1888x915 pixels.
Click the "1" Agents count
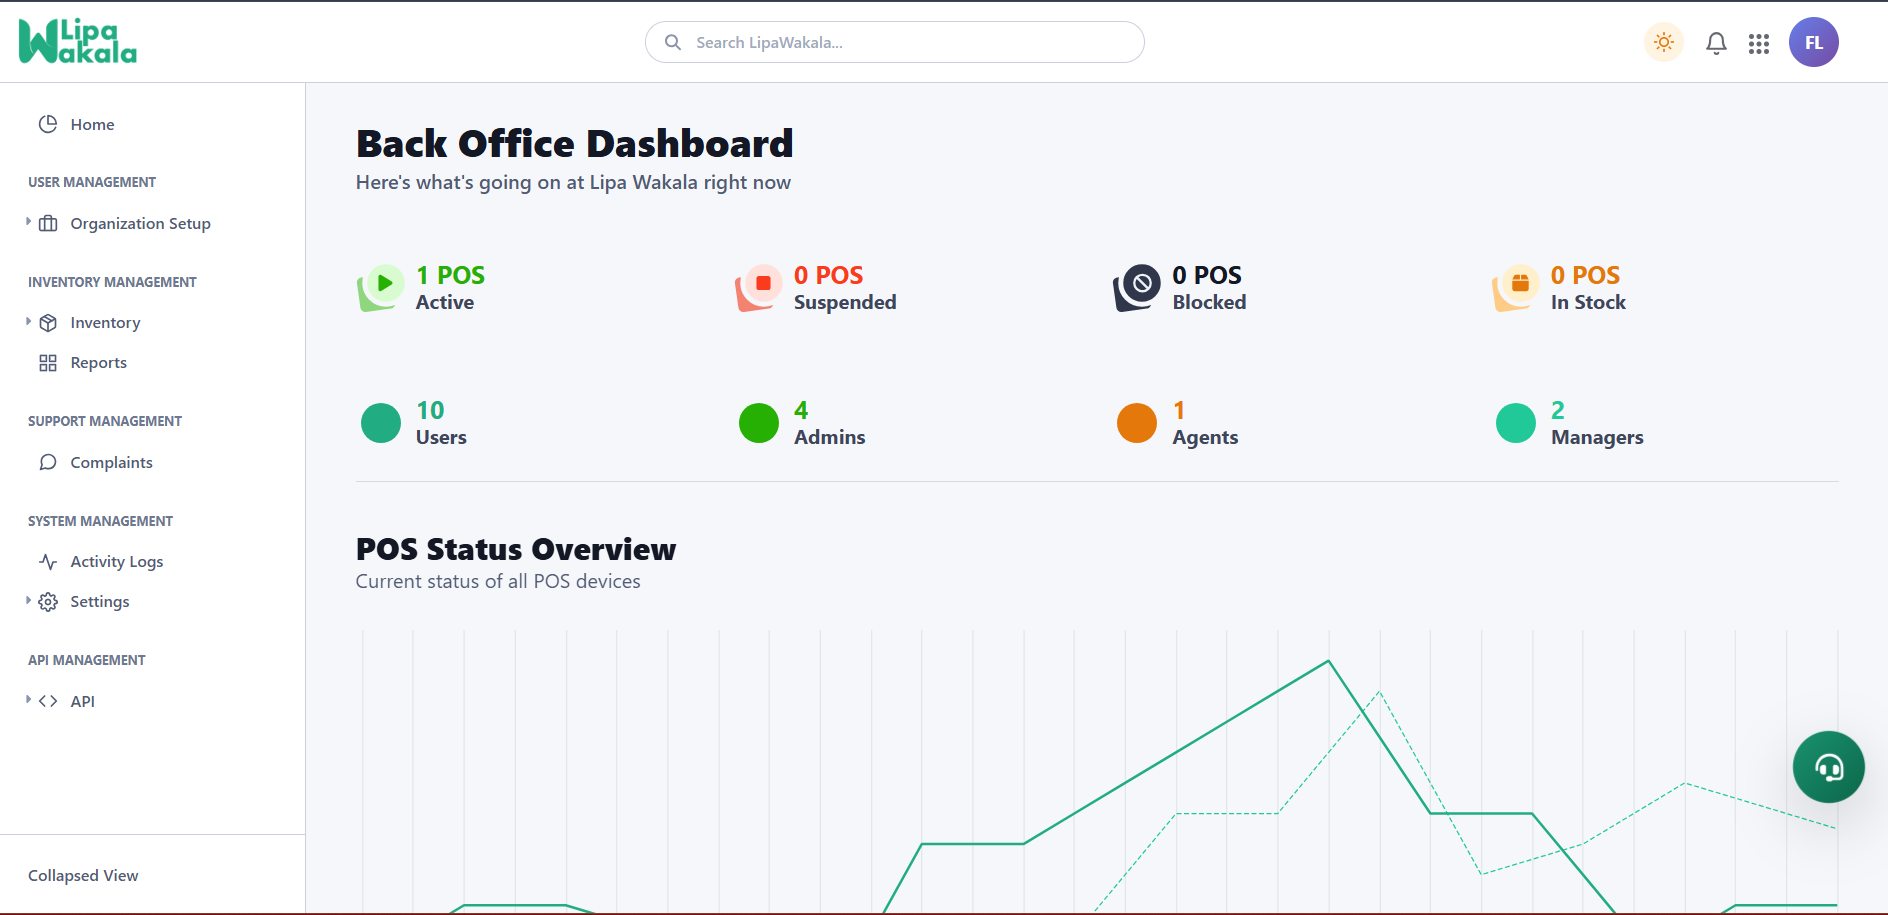(1179, 410)
